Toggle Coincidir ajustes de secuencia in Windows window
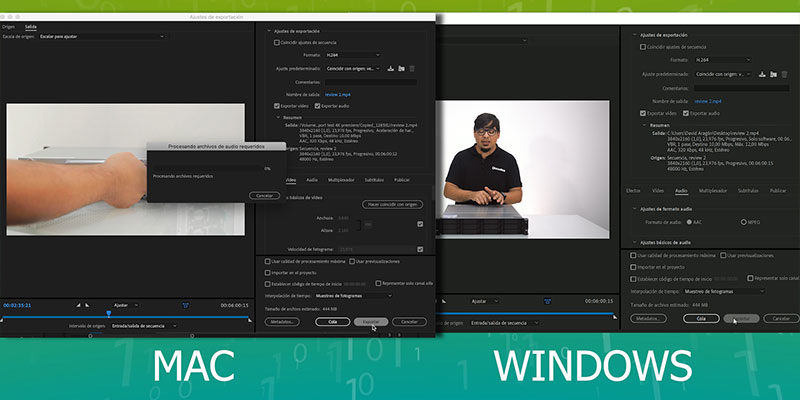Viewport: 800px width, 400px height. (643, 47)
